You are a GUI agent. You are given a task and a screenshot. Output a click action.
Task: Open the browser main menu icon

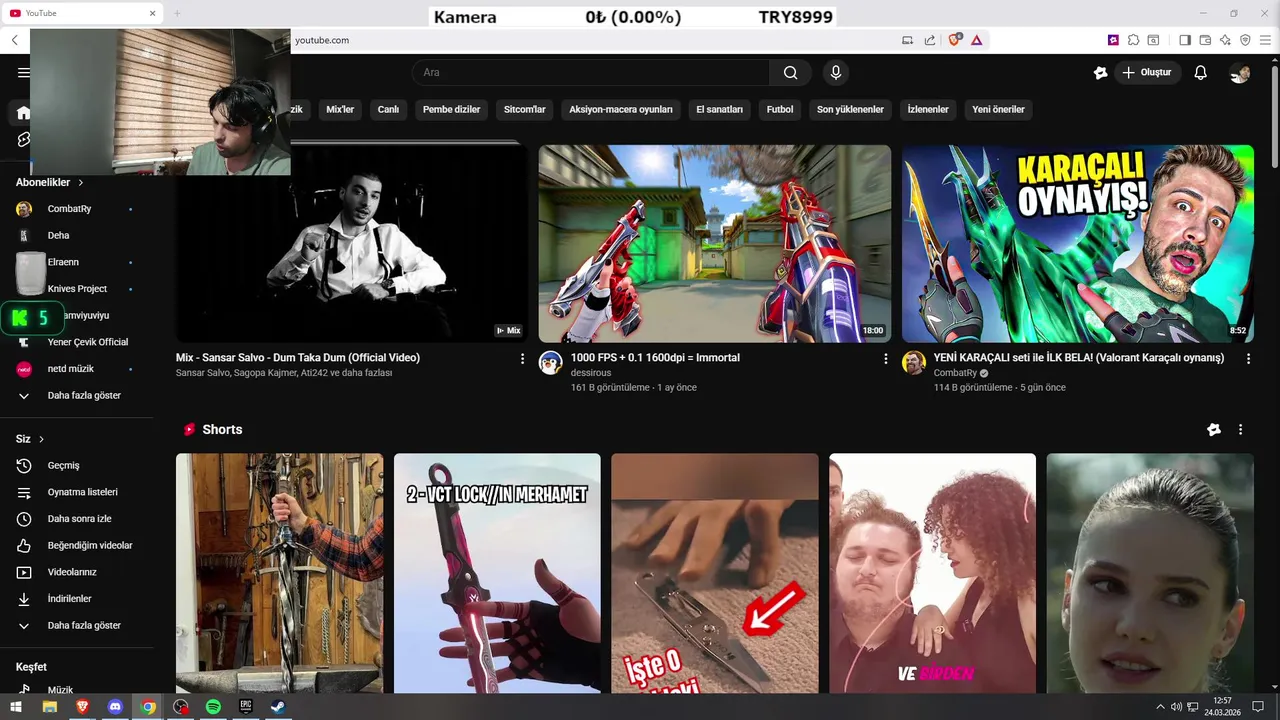point(1265,40)
